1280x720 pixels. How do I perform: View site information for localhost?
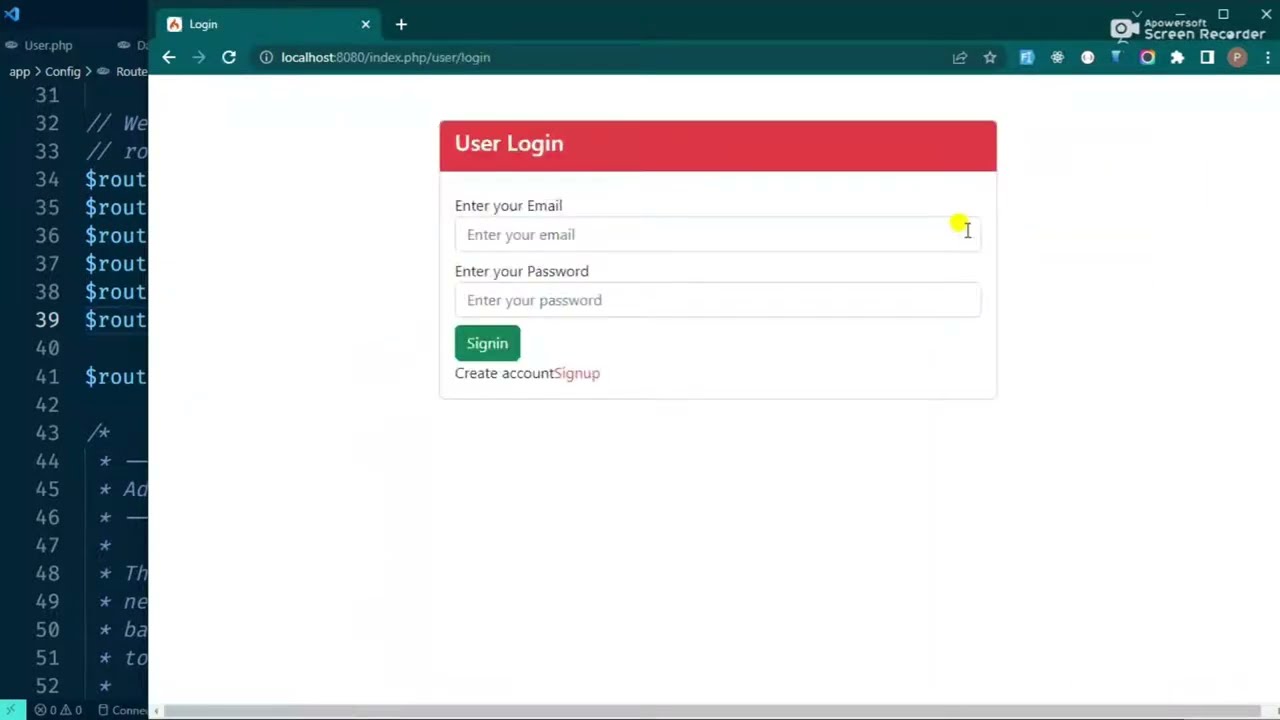(266, 57)
